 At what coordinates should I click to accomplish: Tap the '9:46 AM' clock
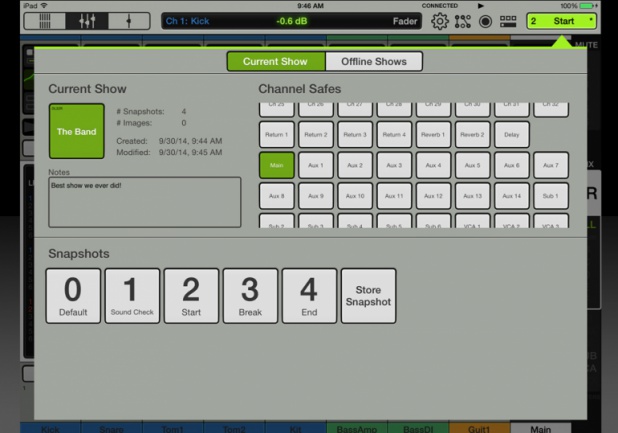coord(310,6)
